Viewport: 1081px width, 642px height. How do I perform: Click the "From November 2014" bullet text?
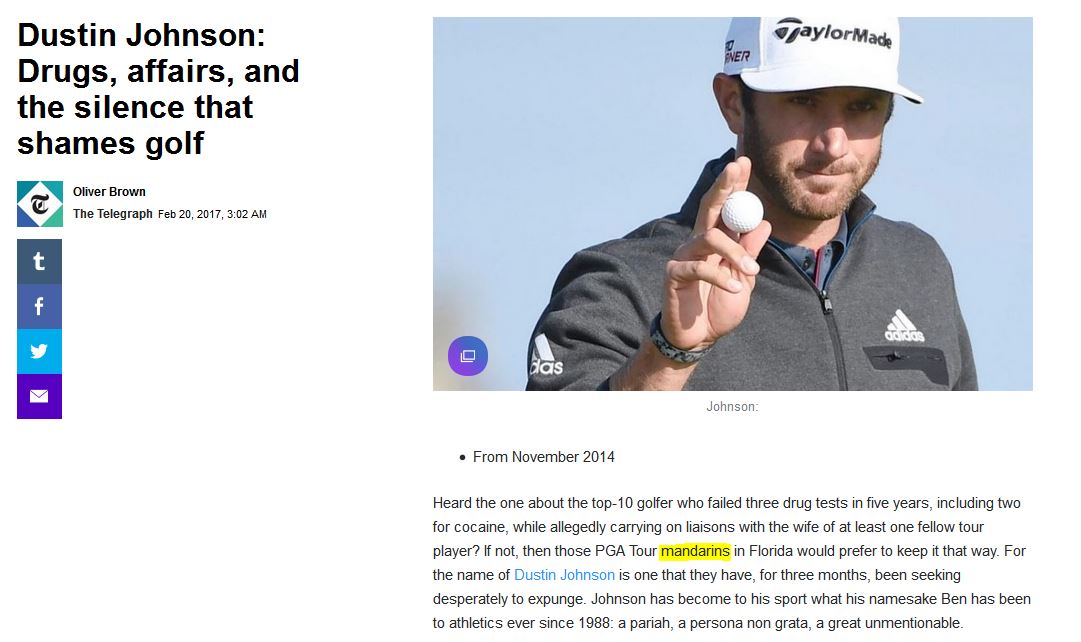[x=543, y=457]
